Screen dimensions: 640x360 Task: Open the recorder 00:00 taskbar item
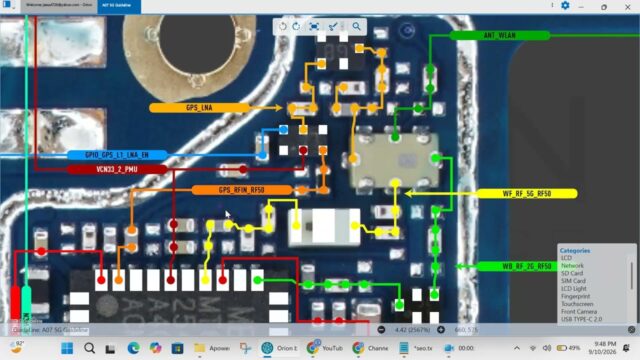coord(459,348)
